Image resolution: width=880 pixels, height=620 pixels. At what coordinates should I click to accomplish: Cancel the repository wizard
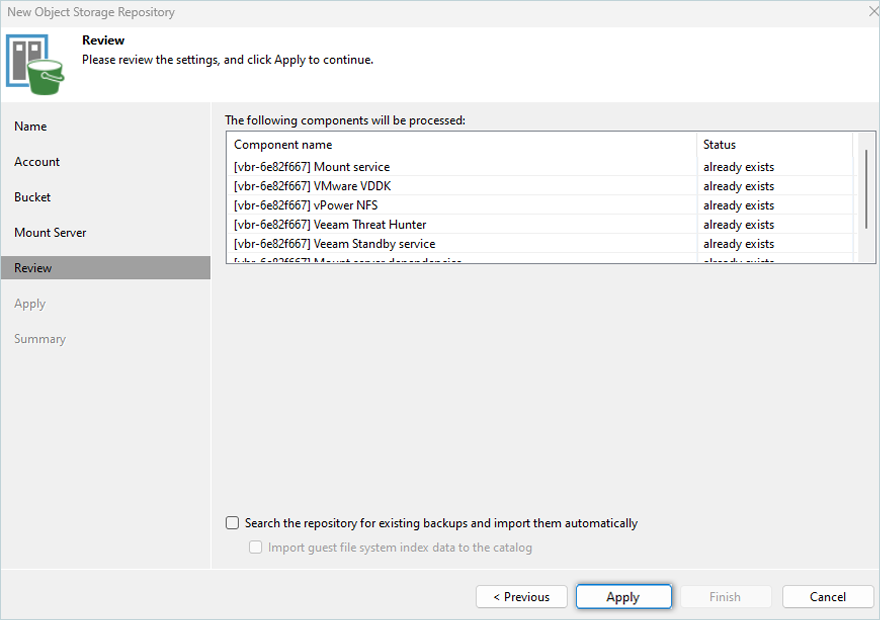(x=827, y=597)
